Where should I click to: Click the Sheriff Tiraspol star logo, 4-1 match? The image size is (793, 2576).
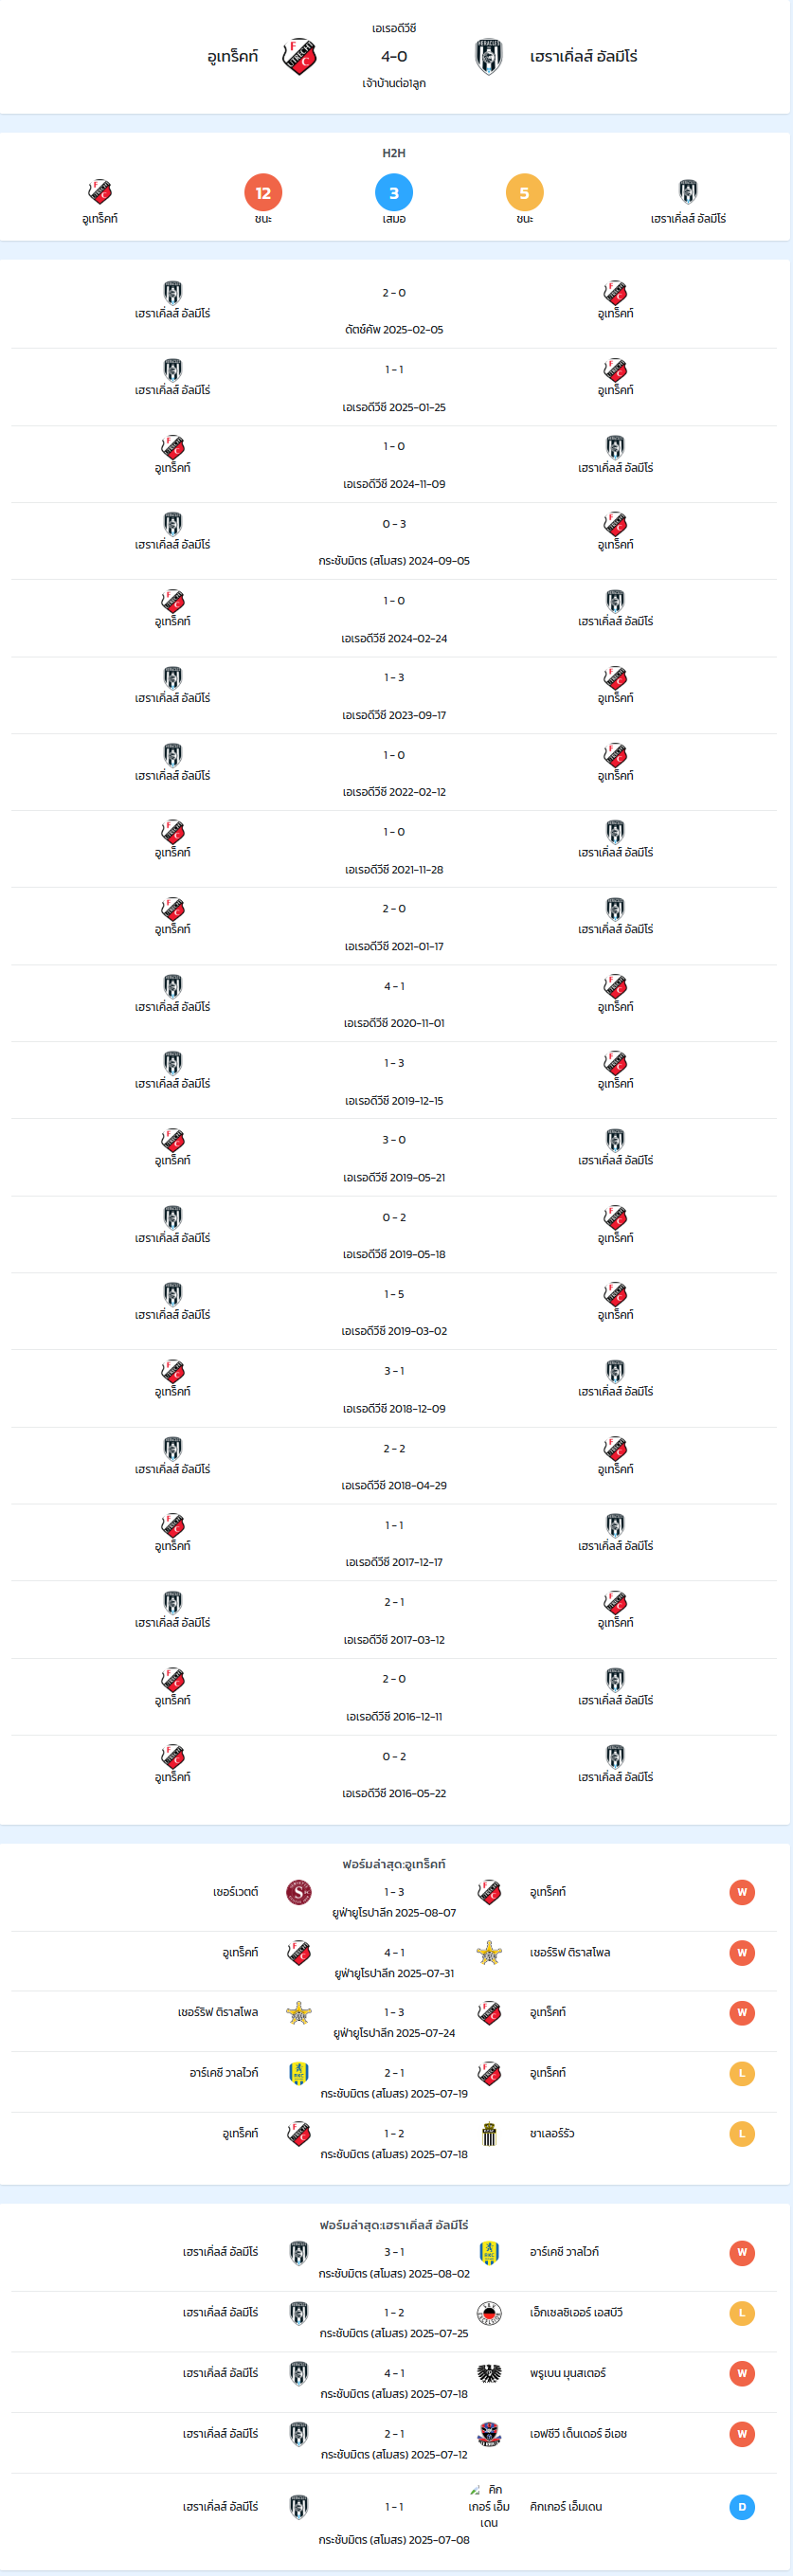[489, 1952]
